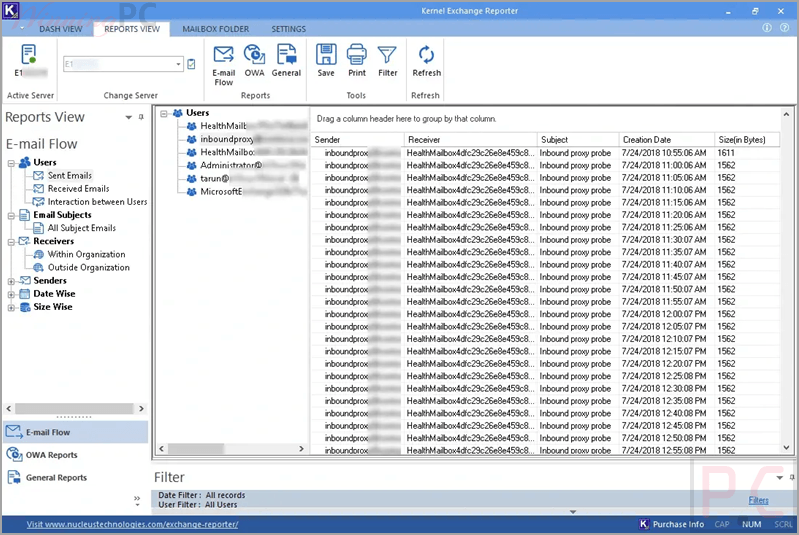Select E-mail Flow in bottom navigation
Image resolution: width=799 pixels, height=535 pixels.
pyautogui.click(x=75, y=432)
